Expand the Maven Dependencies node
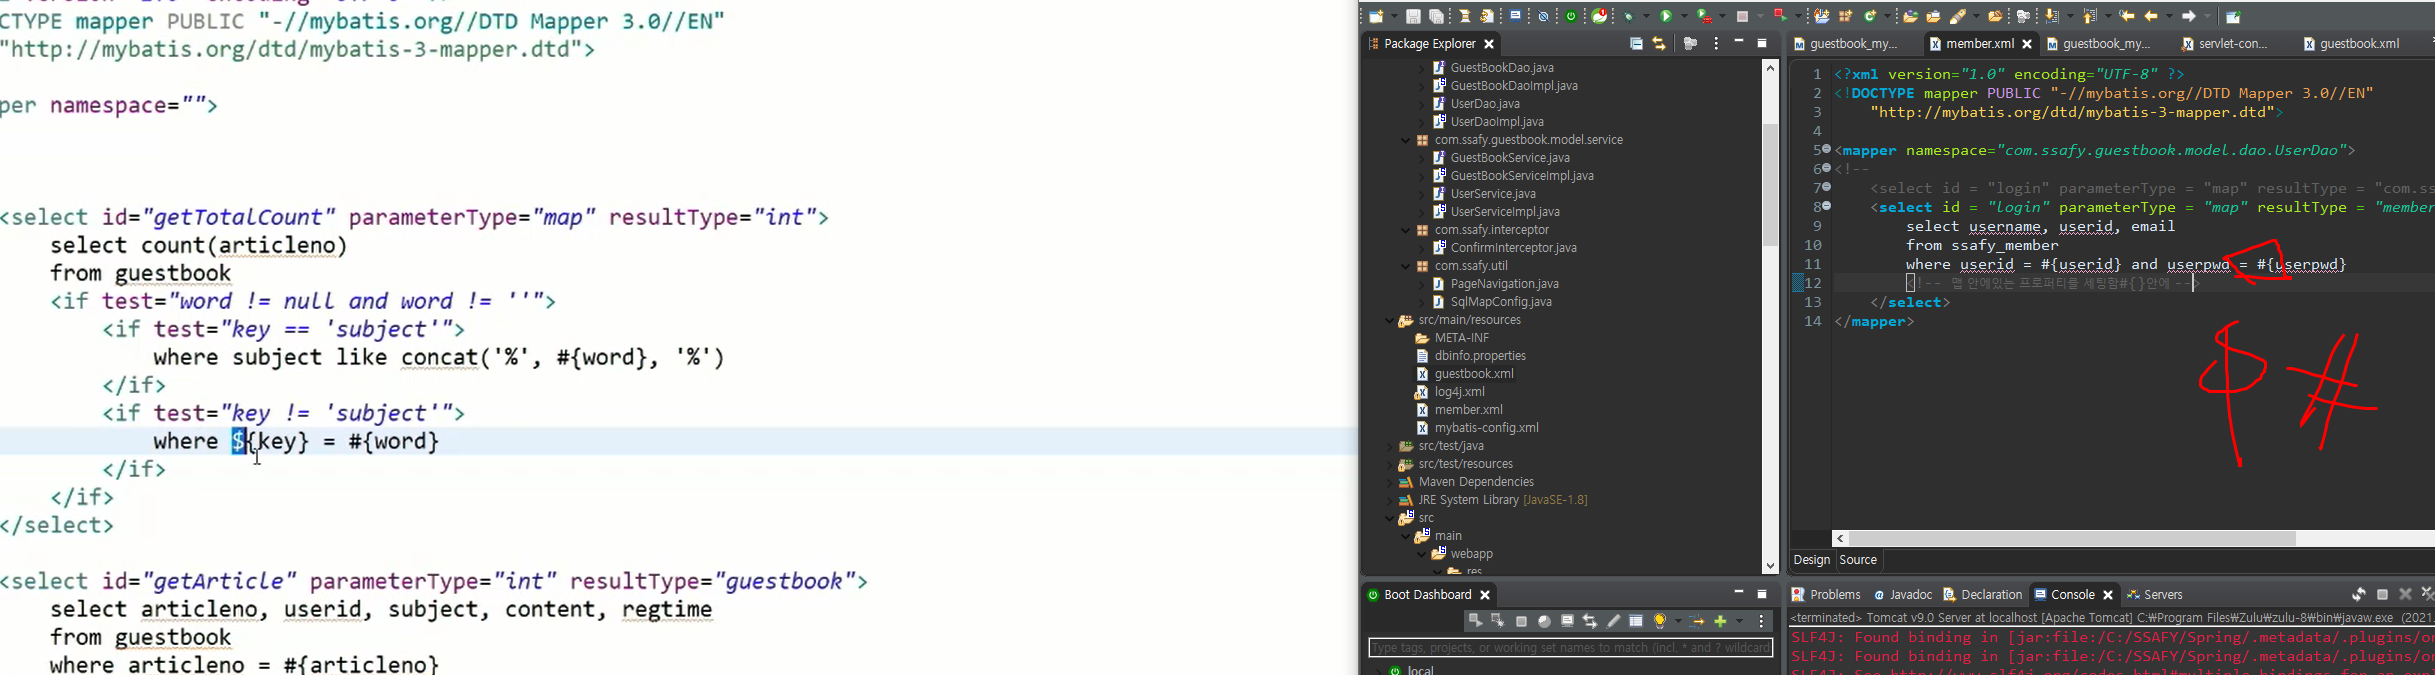The width and height of the screenshot is (2435, 675). [1389, 483]
